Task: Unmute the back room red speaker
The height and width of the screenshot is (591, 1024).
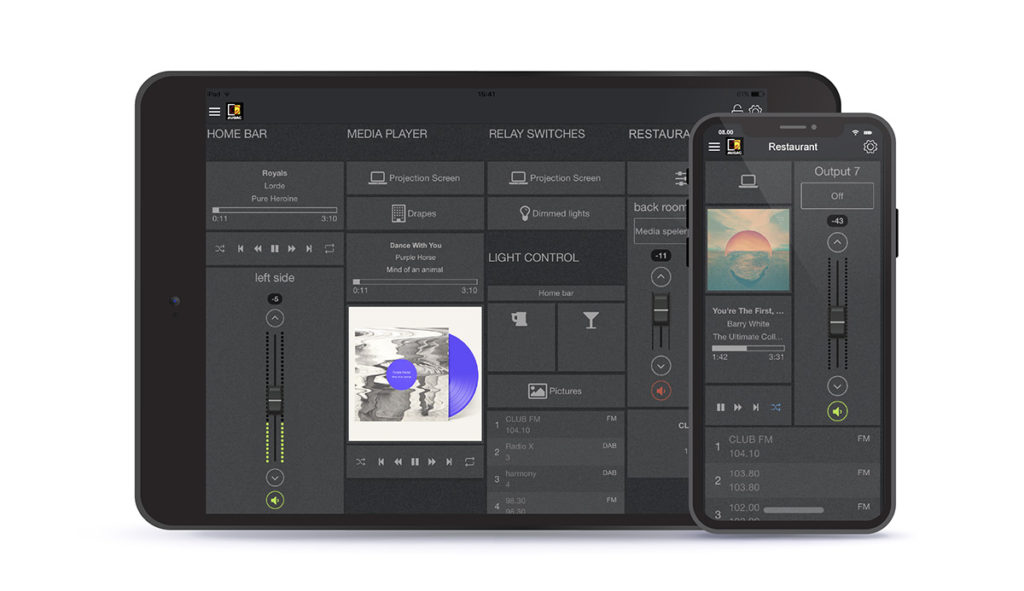Action: click(661, 391)
